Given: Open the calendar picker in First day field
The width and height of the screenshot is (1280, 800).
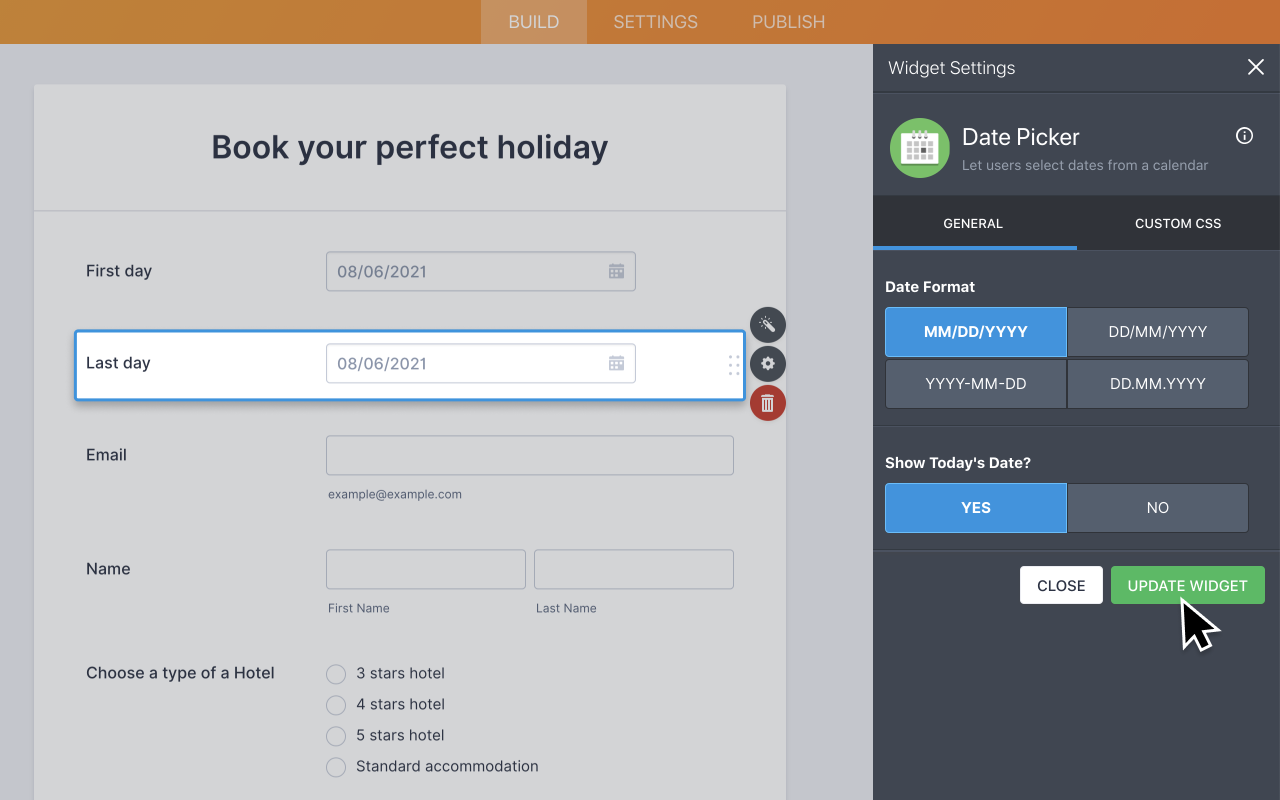Looking at the screenshot, I should click(x=616, y=271).
